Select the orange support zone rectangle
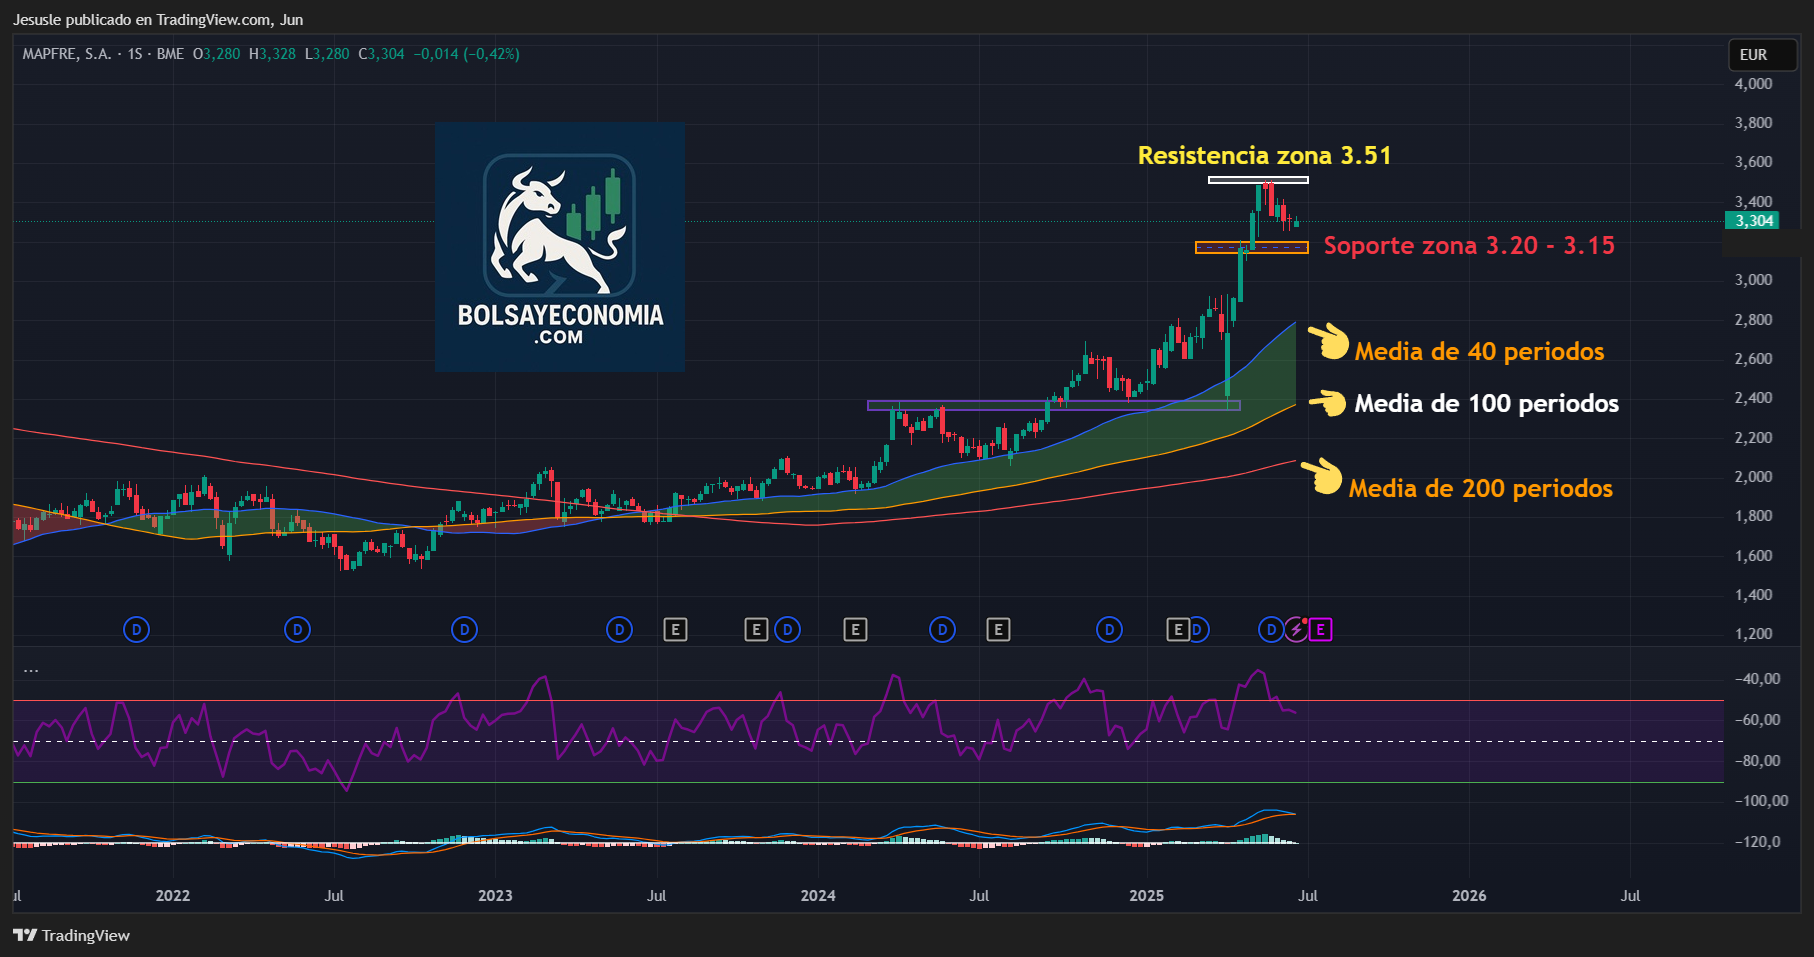The width and height of the screenshot is (1814, 957). 1252,247
